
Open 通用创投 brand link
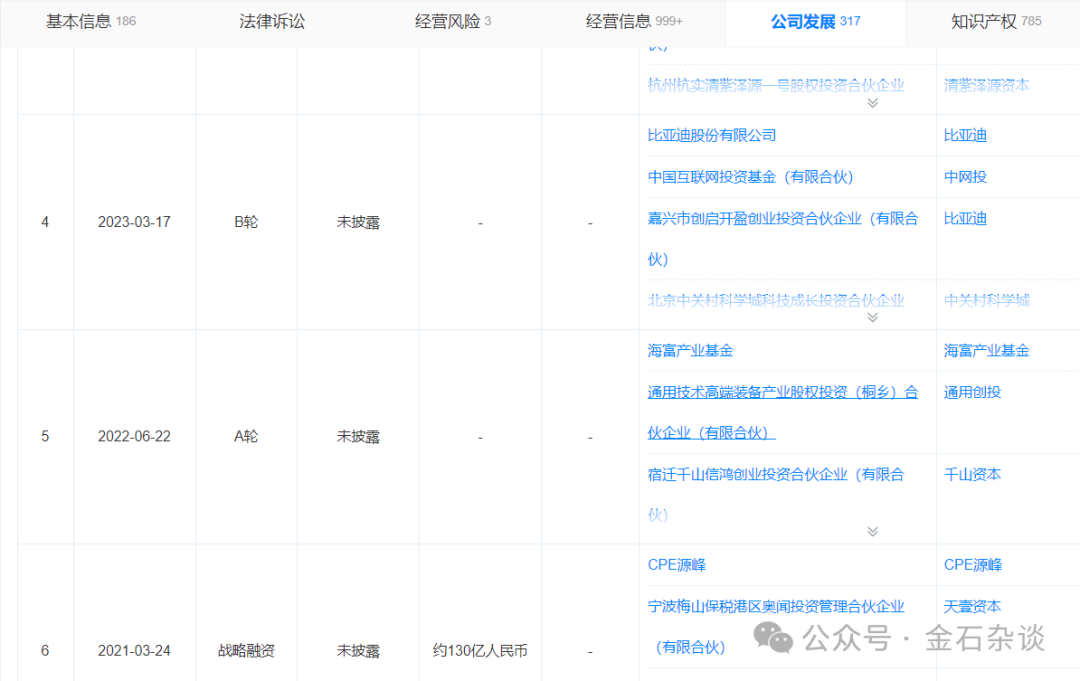click(972, 392)
